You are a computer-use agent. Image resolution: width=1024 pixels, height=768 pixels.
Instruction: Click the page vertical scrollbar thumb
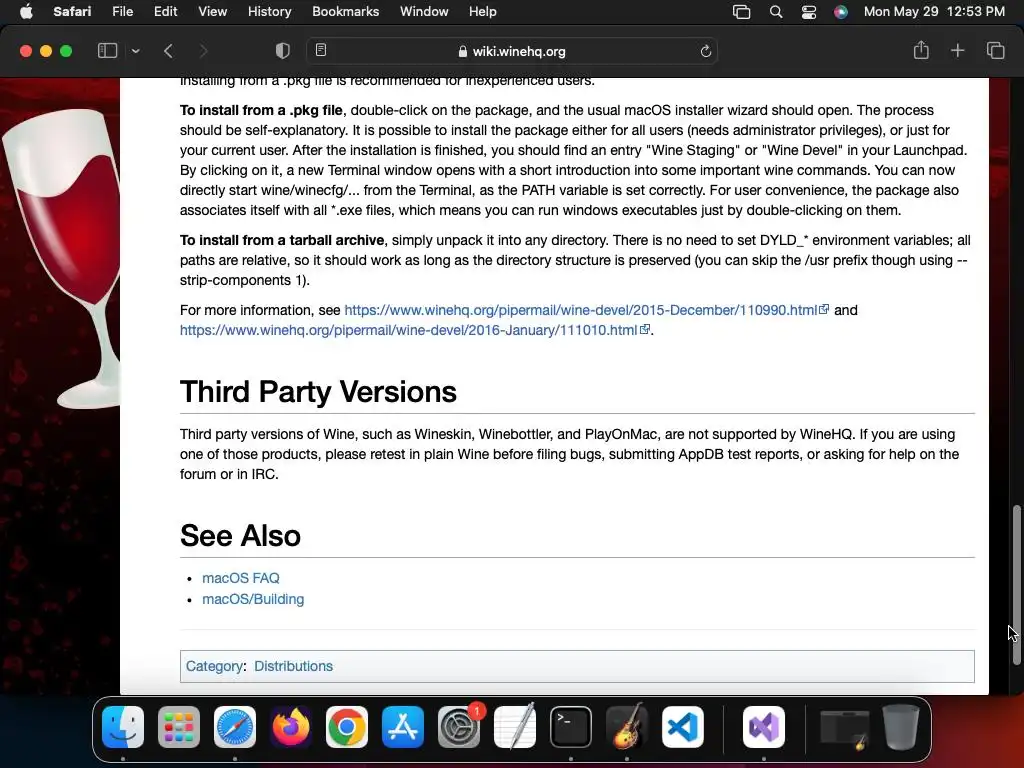(x=1016, y=584)
